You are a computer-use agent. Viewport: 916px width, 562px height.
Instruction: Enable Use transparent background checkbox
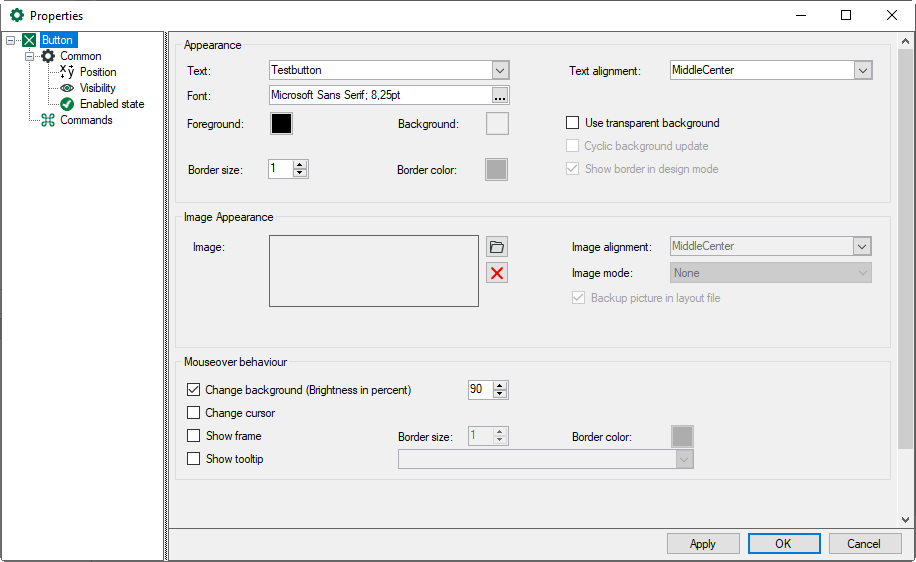click(573, 123)
